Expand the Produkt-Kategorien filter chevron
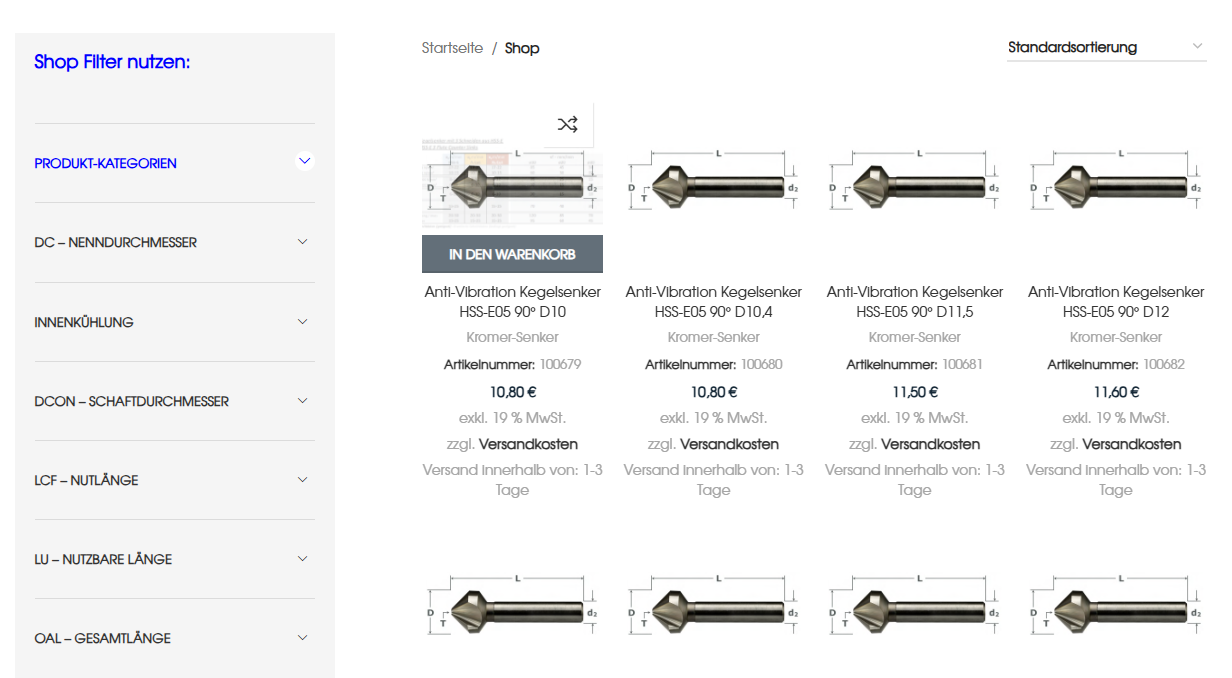Screen dimensions: 1232x678 coord(304,161)
